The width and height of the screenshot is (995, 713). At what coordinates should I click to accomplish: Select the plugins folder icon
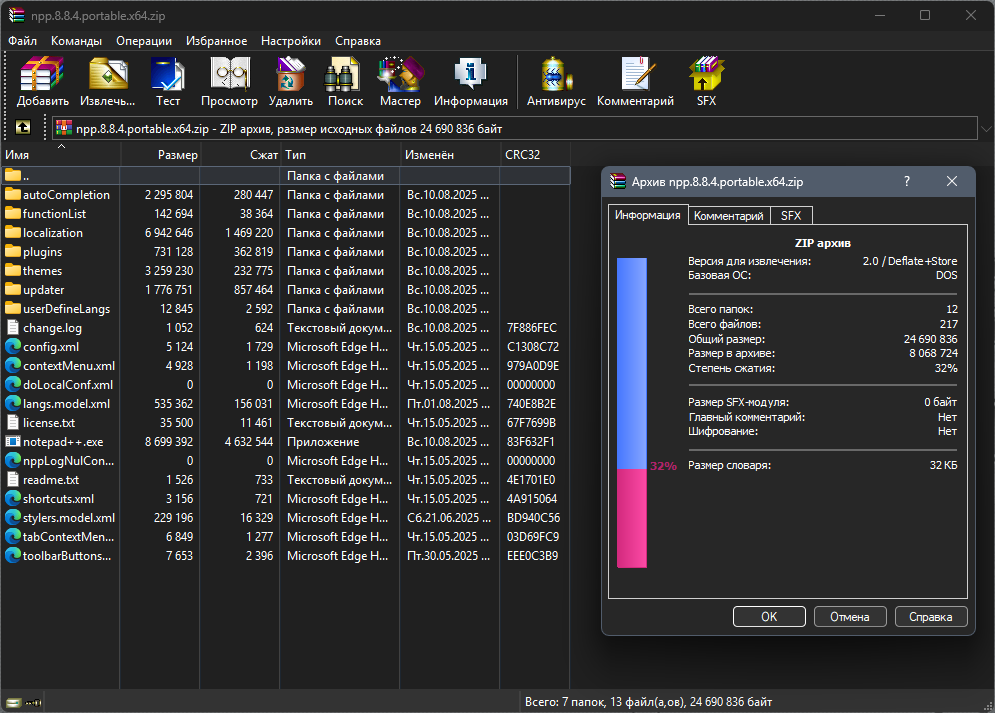(x=13, y=251)
